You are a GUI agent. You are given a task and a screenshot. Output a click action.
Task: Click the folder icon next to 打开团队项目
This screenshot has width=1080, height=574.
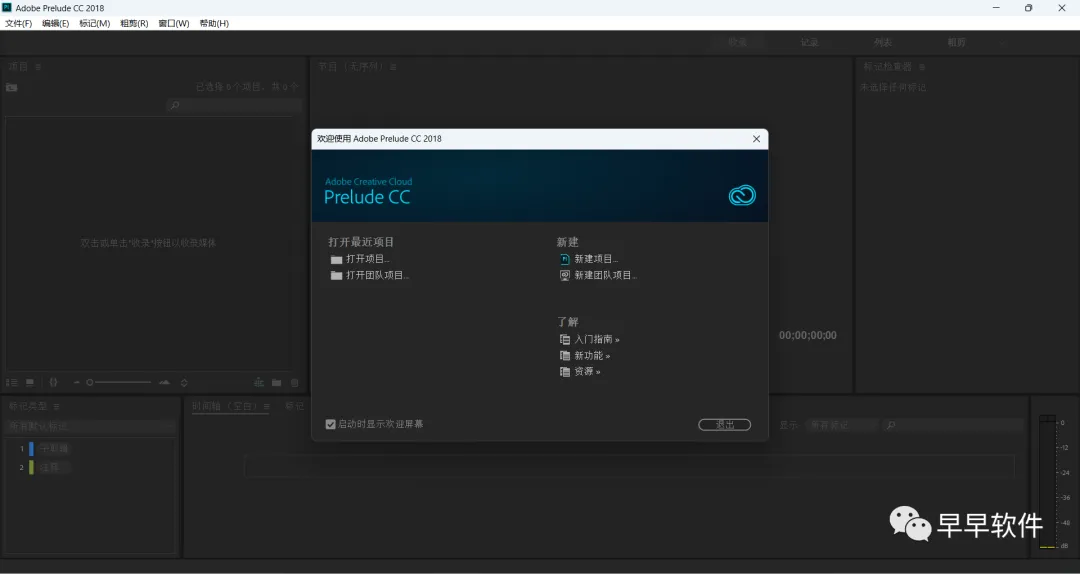point(336,276)
